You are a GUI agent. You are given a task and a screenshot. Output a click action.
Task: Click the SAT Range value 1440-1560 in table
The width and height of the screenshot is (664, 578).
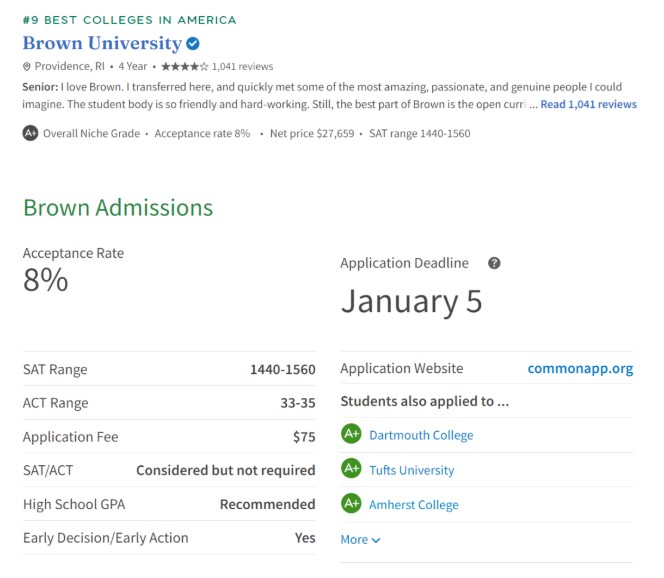(283, 369)
